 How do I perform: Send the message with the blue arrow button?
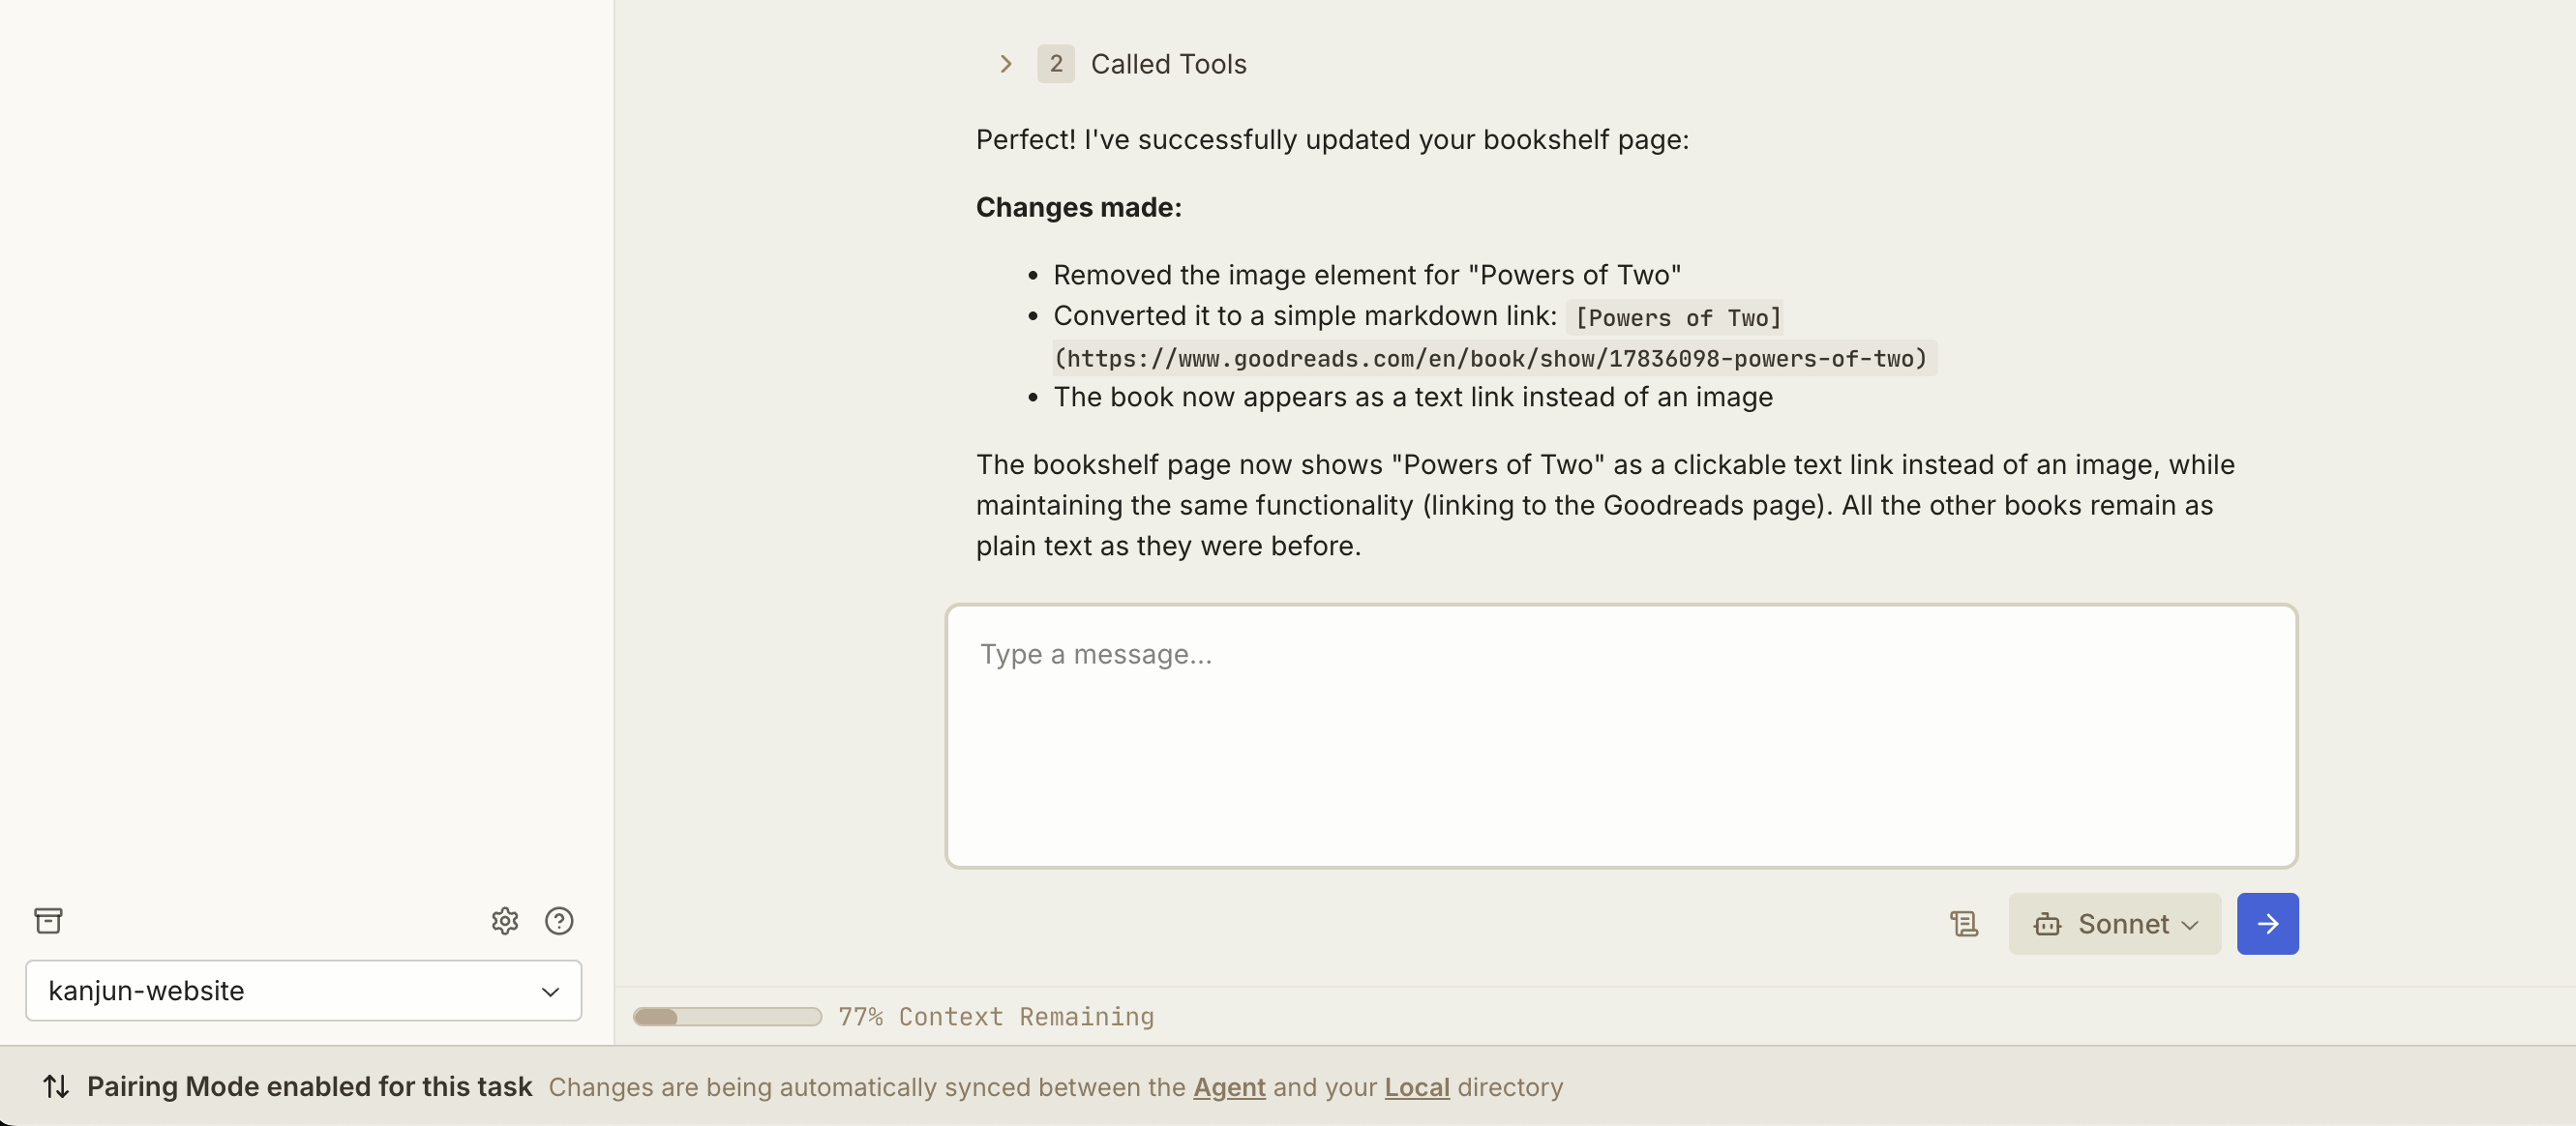pos(2267,924)
